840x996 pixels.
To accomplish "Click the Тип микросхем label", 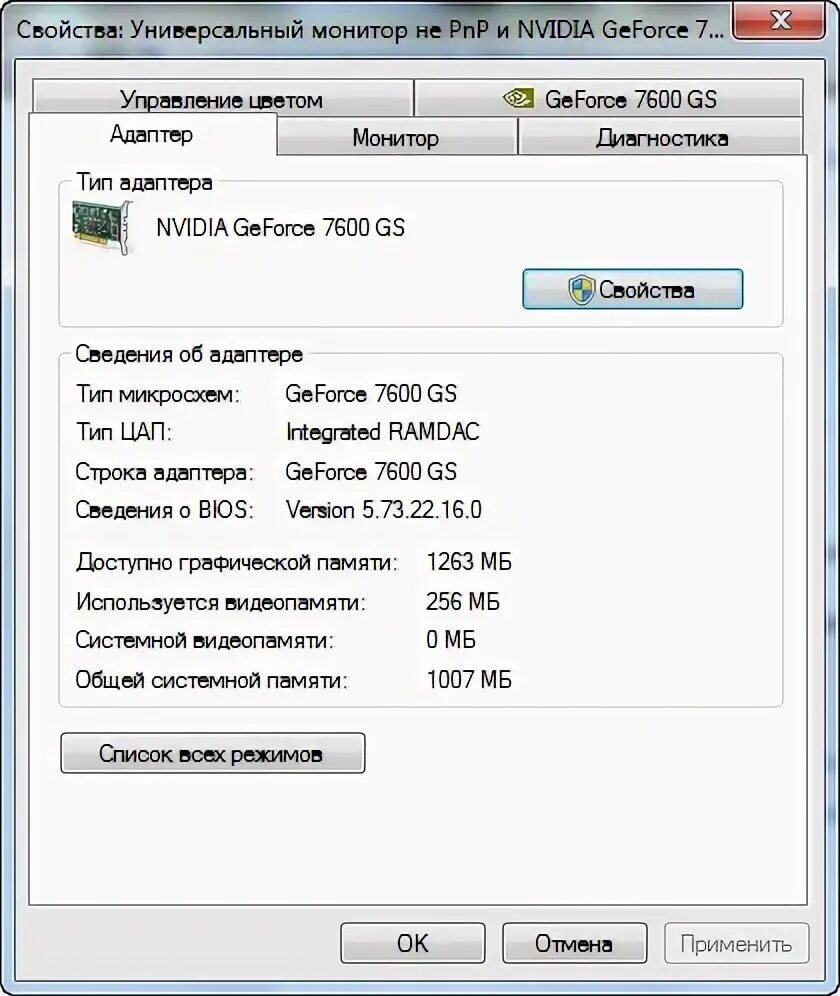I will click(158, 394).
